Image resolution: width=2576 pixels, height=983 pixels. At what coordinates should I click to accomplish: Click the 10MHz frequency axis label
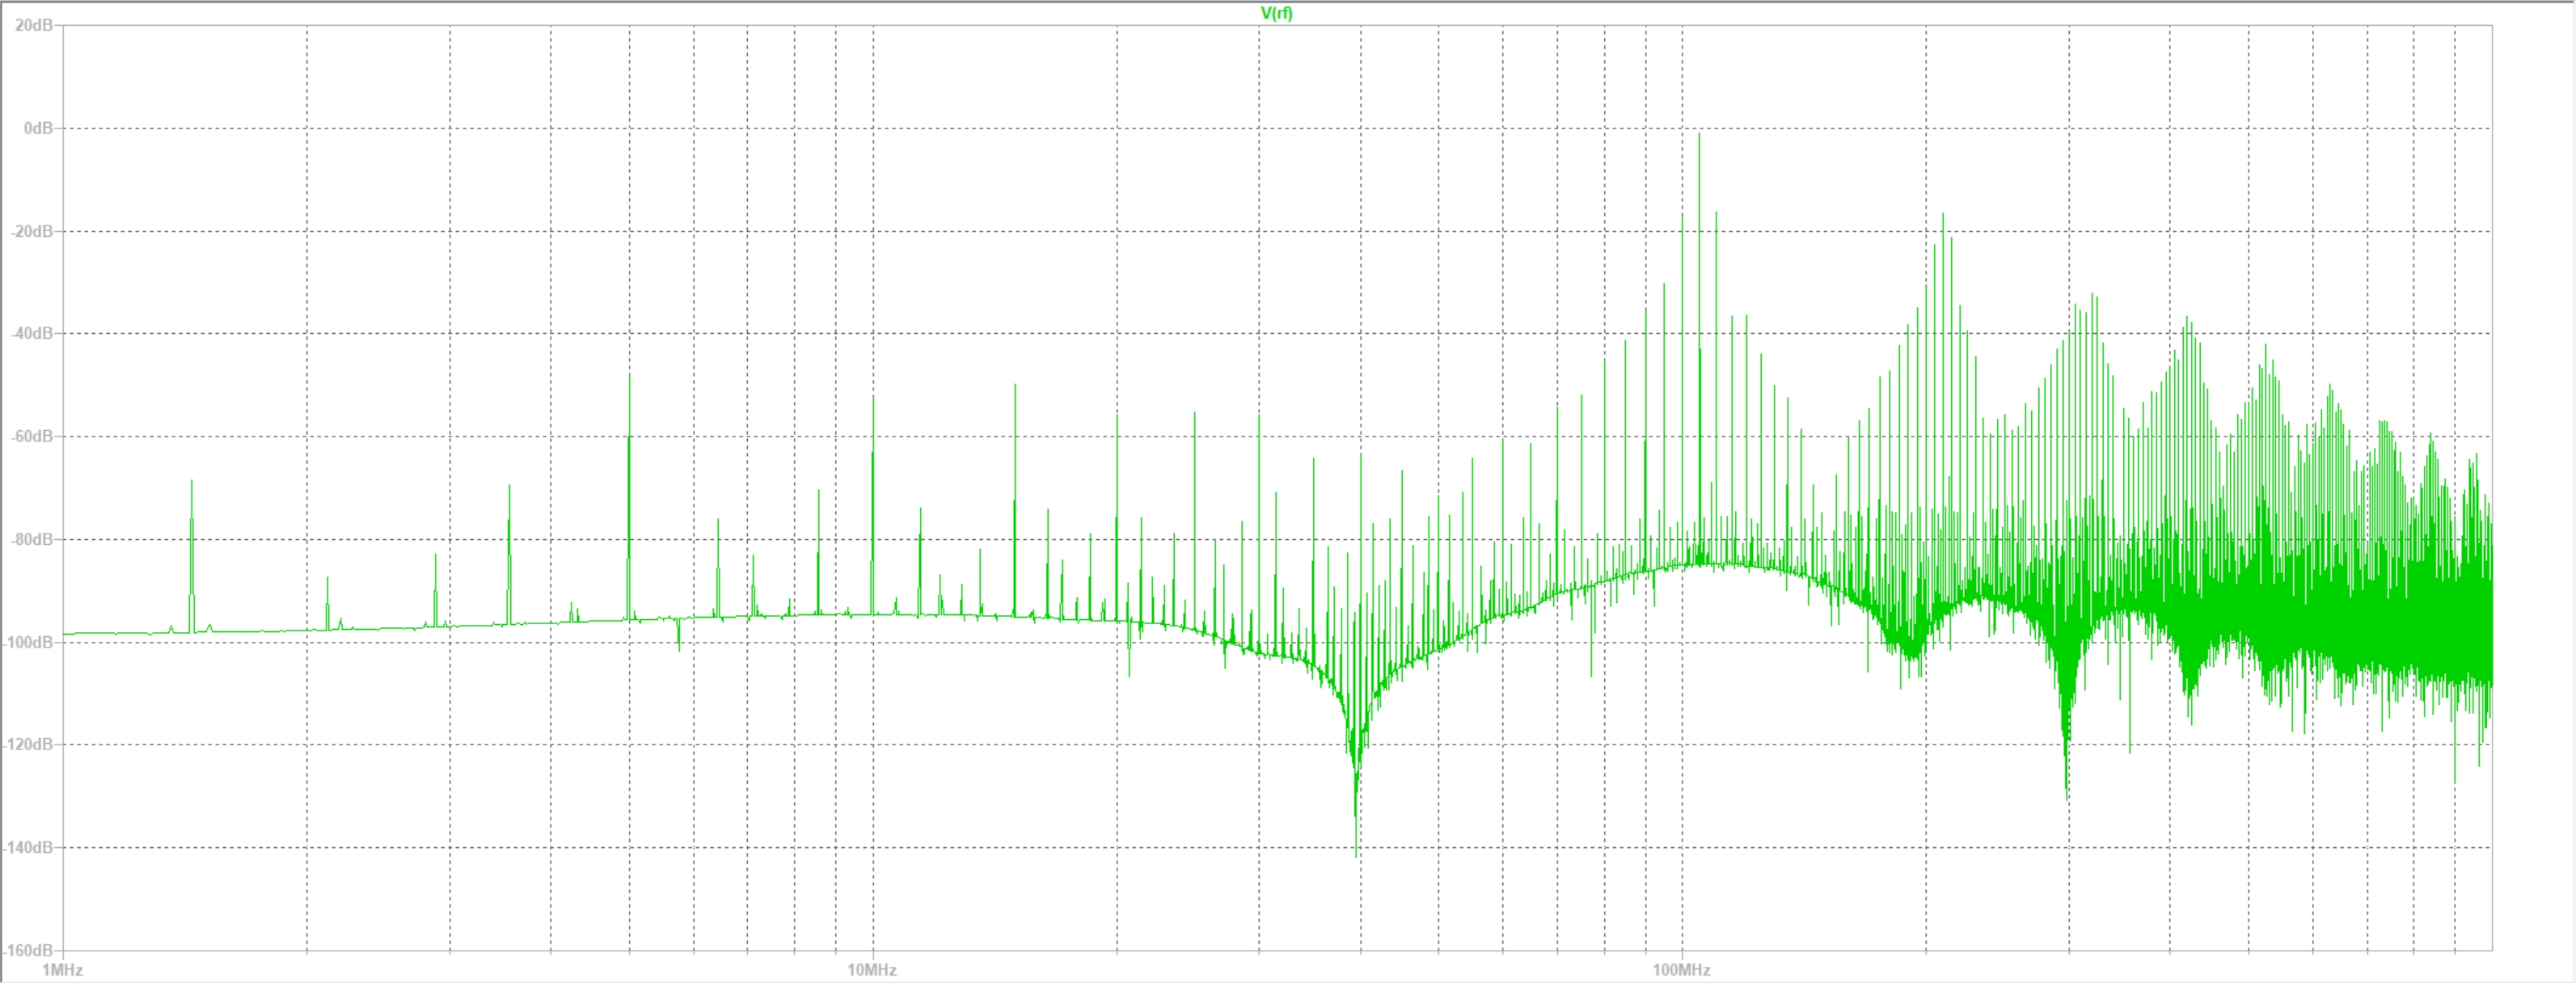coord(872,970)
